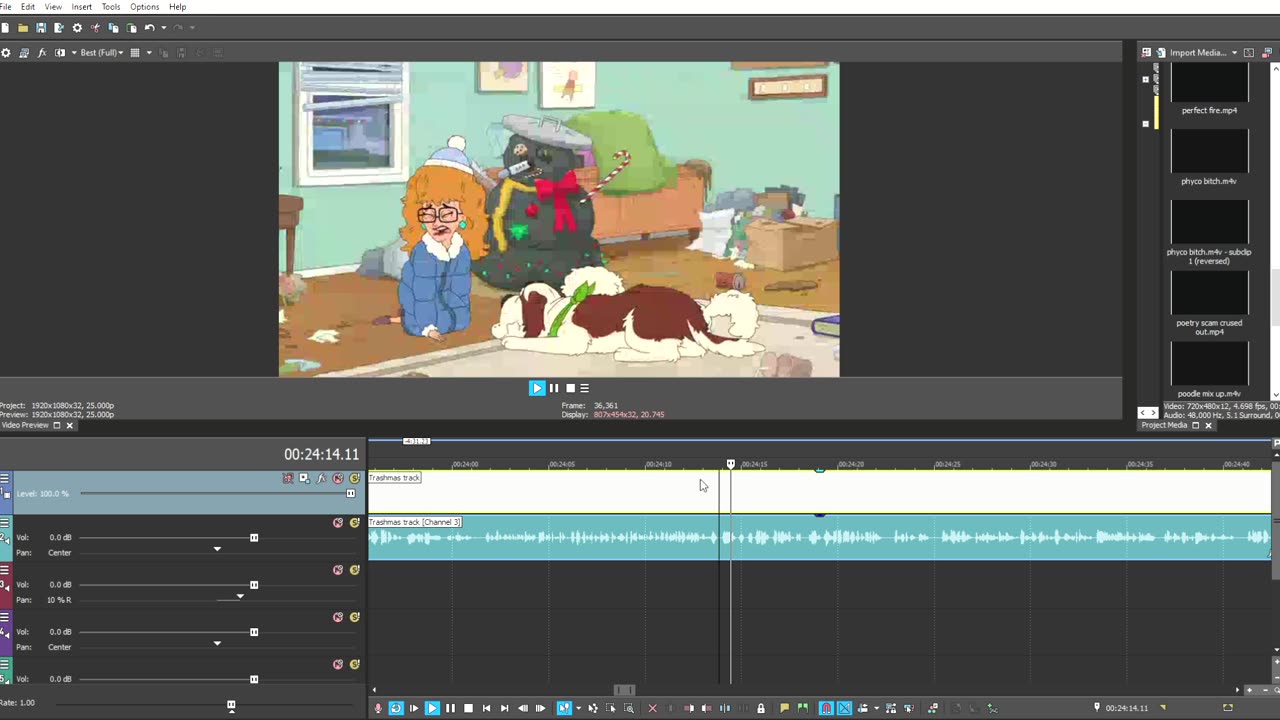
Task: Go to start of project
Action: point(486,708)
